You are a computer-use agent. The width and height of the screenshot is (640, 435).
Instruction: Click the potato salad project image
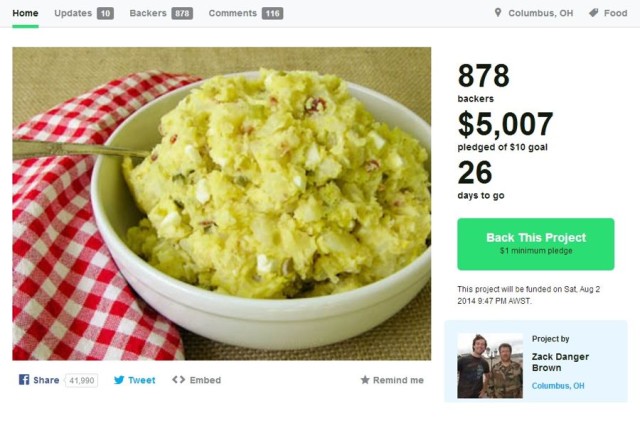pyautogui.click(x=222, y=204)
